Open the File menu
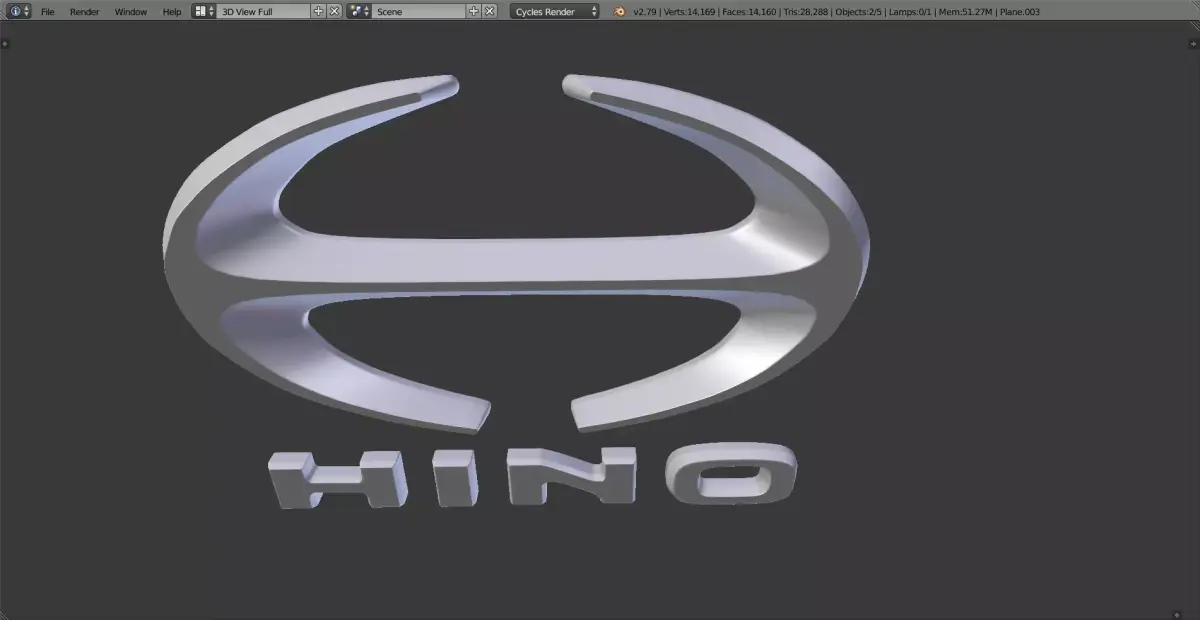Image resolution: width=1200 pixels, height=620 pixels. point(47,12)
